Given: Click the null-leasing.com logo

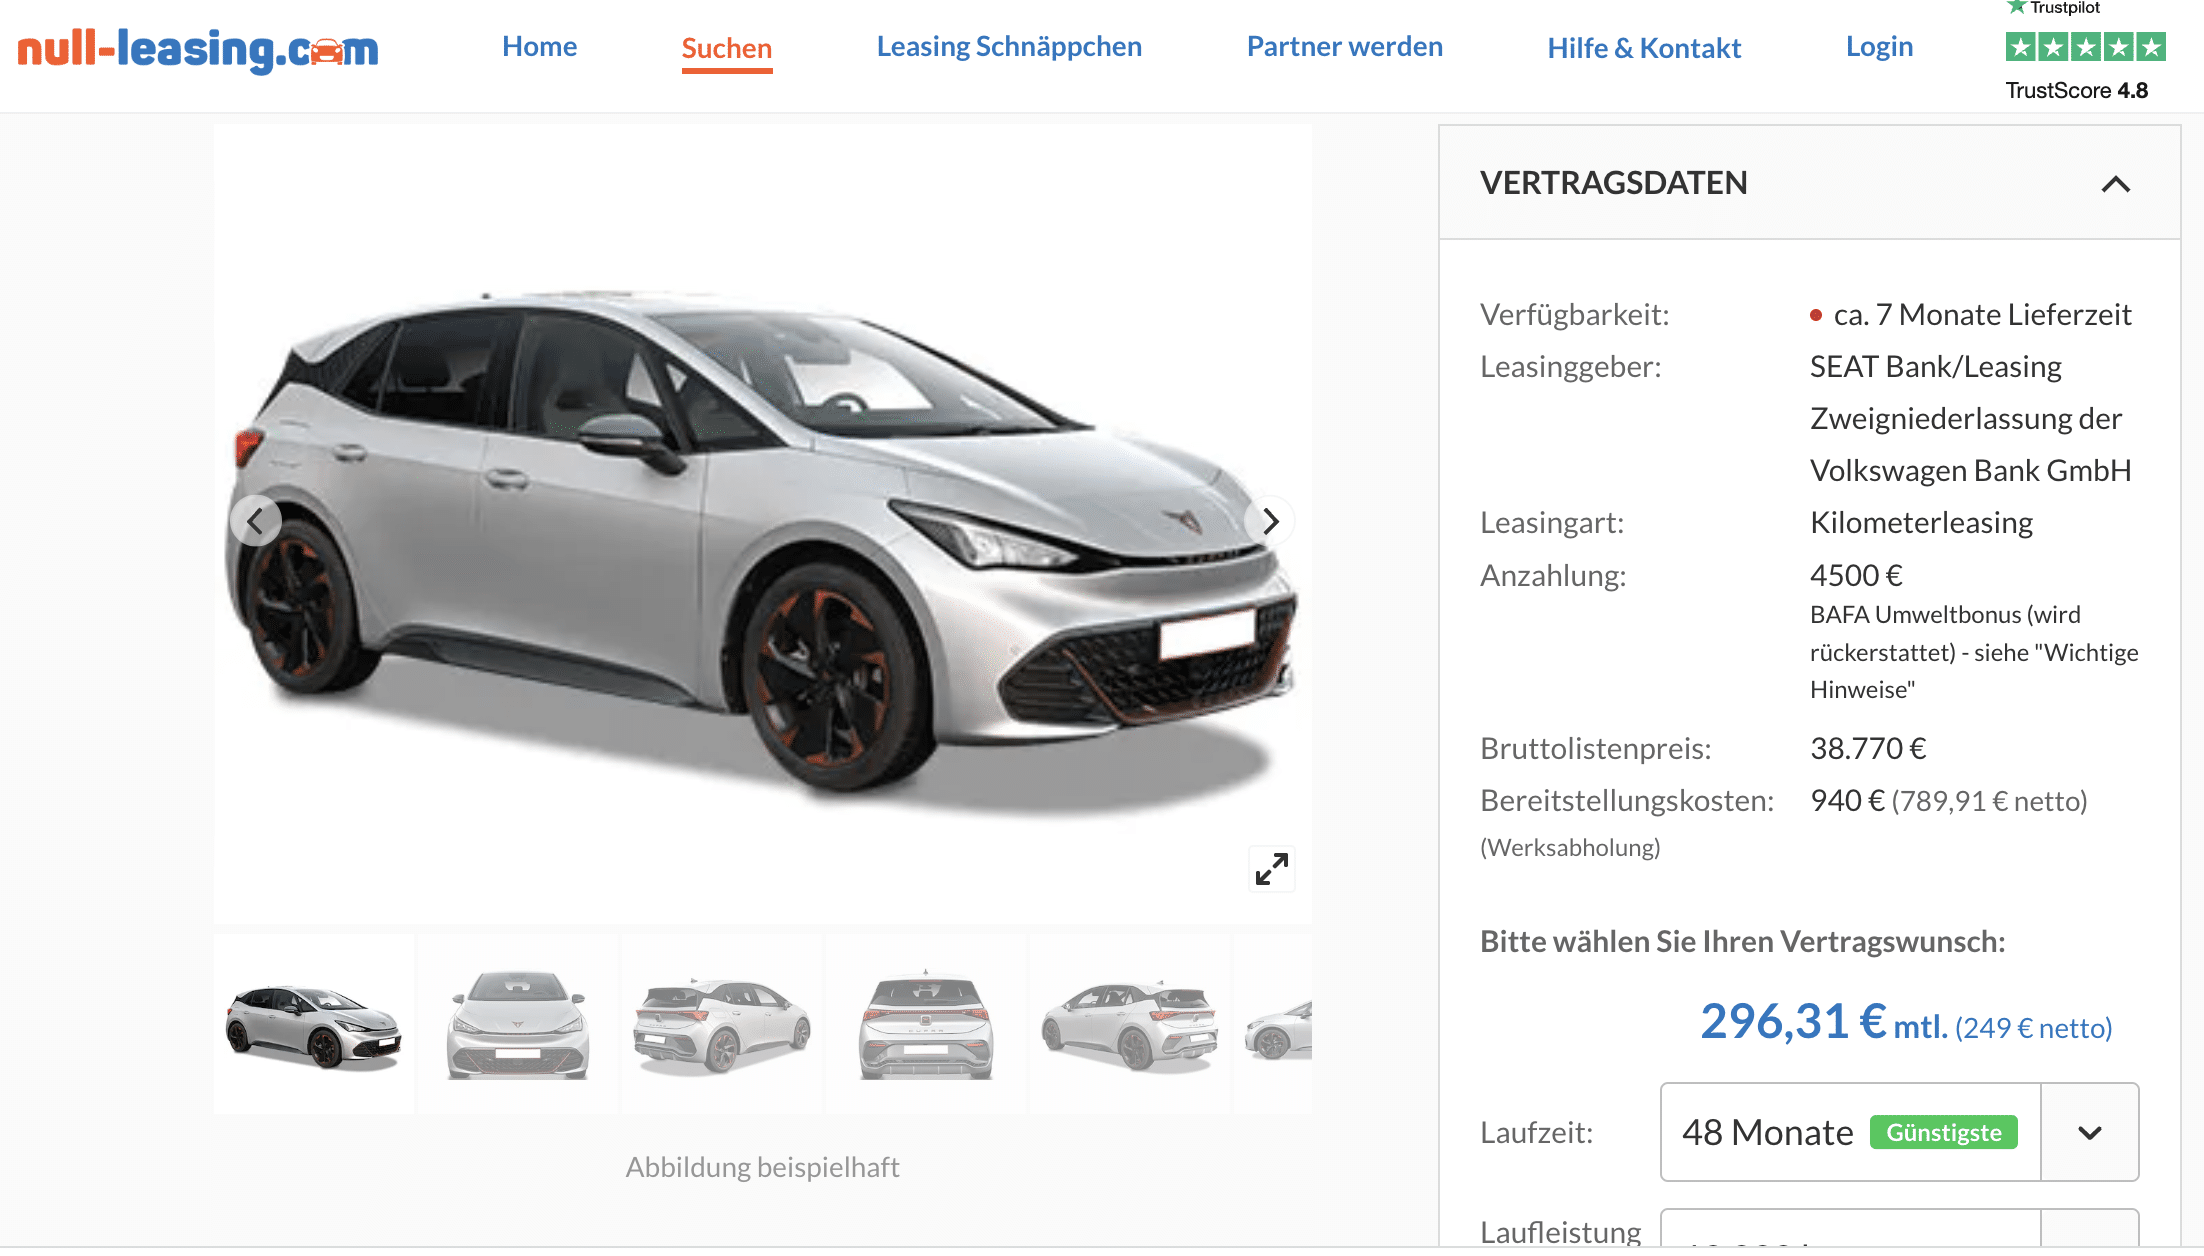Looking at the screenshot, I should (198, 48).
